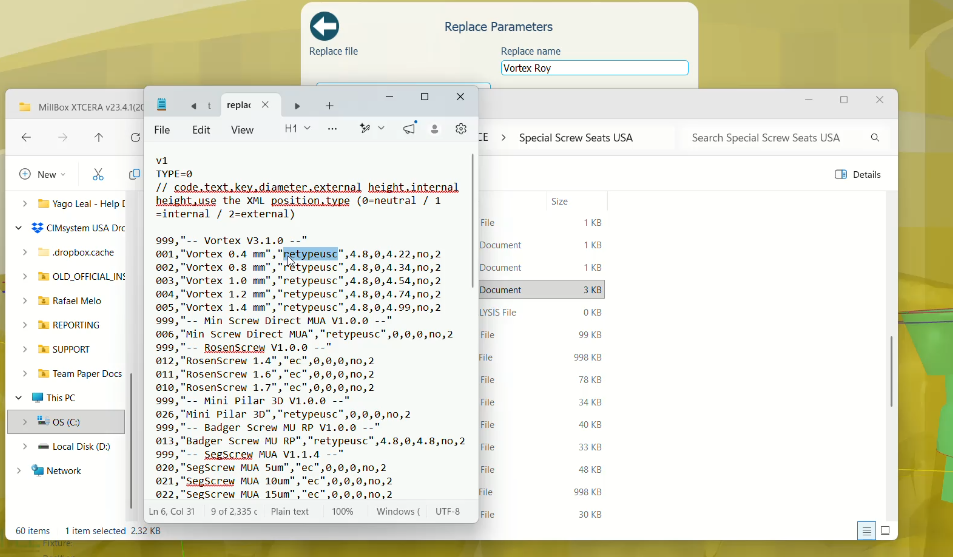The image size is (953, 557).
Task: Expand Rafael Melo folder
Action: (x=25, y=300)
